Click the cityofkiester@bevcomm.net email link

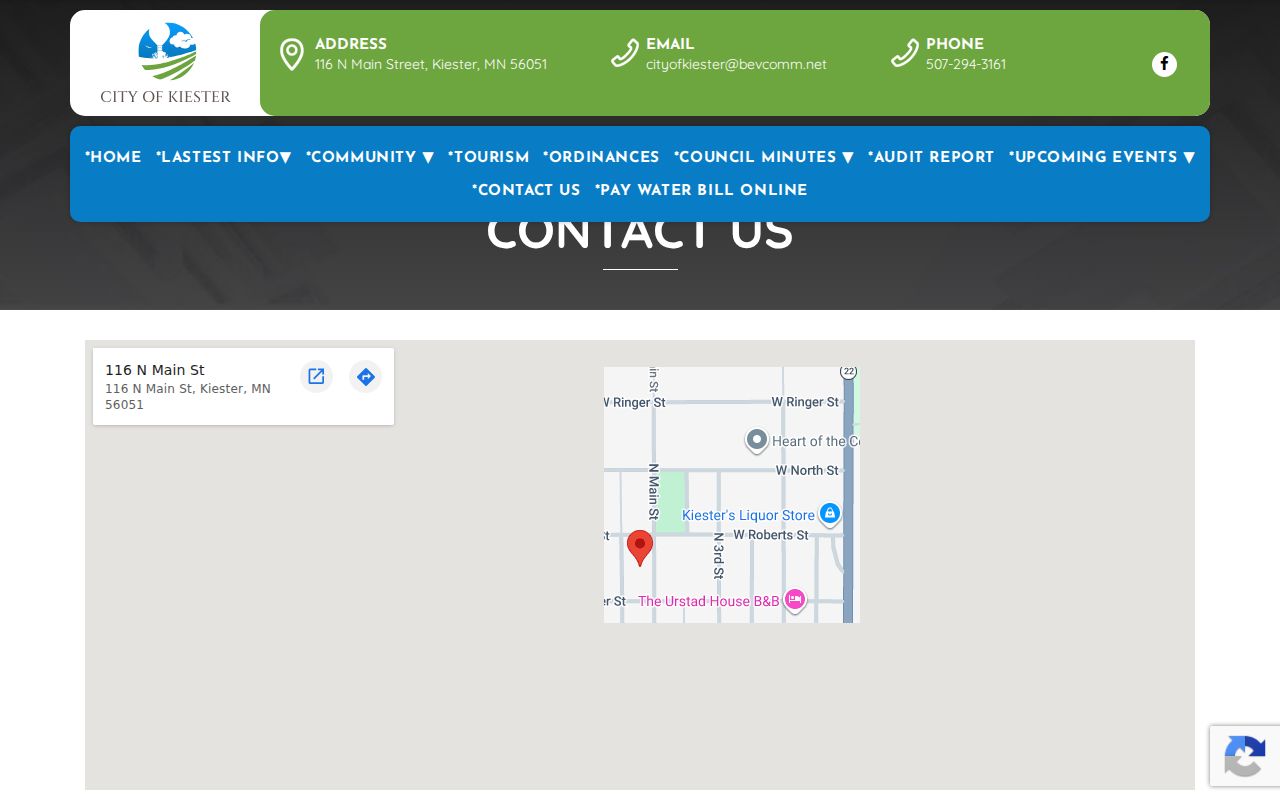(x=736, y=64)
